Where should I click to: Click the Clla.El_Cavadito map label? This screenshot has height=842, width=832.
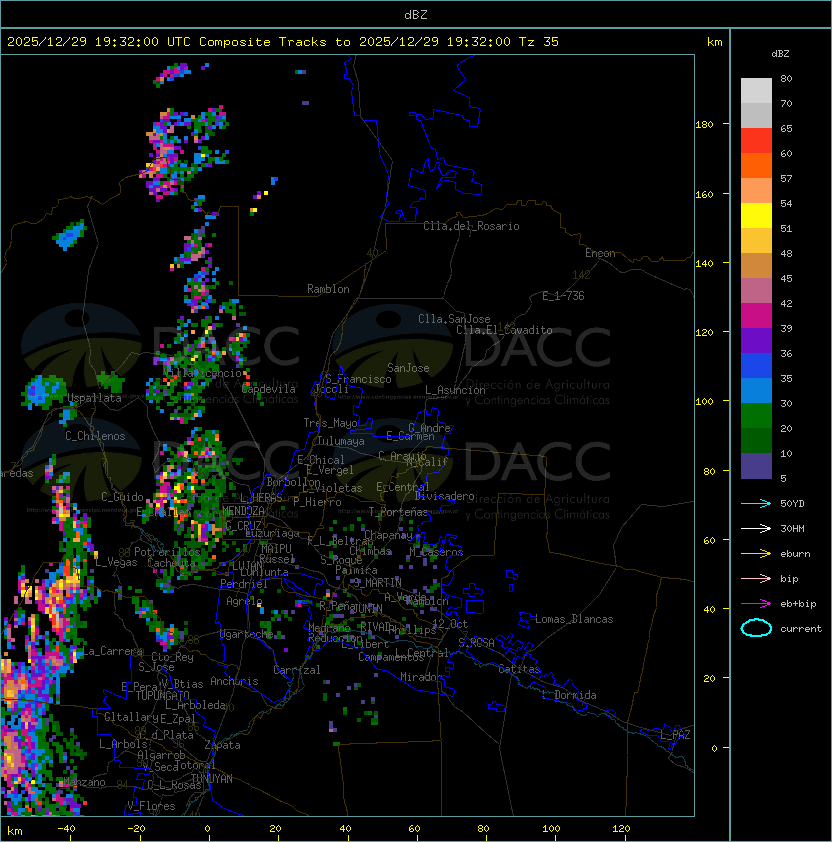(504, 330)
